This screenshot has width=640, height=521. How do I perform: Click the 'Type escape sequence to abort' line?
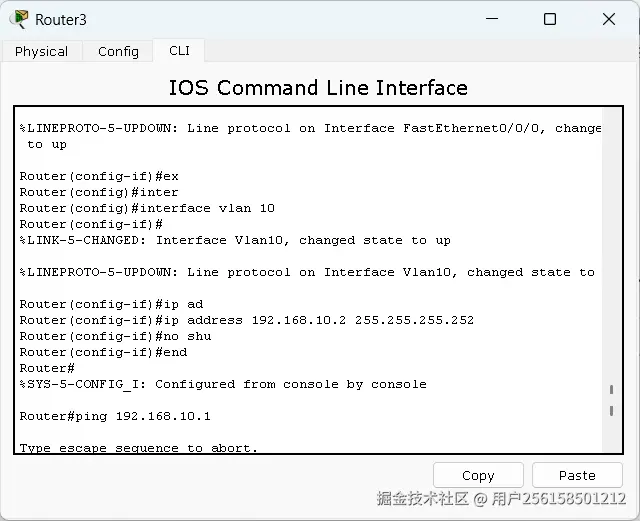coord(138,448)
